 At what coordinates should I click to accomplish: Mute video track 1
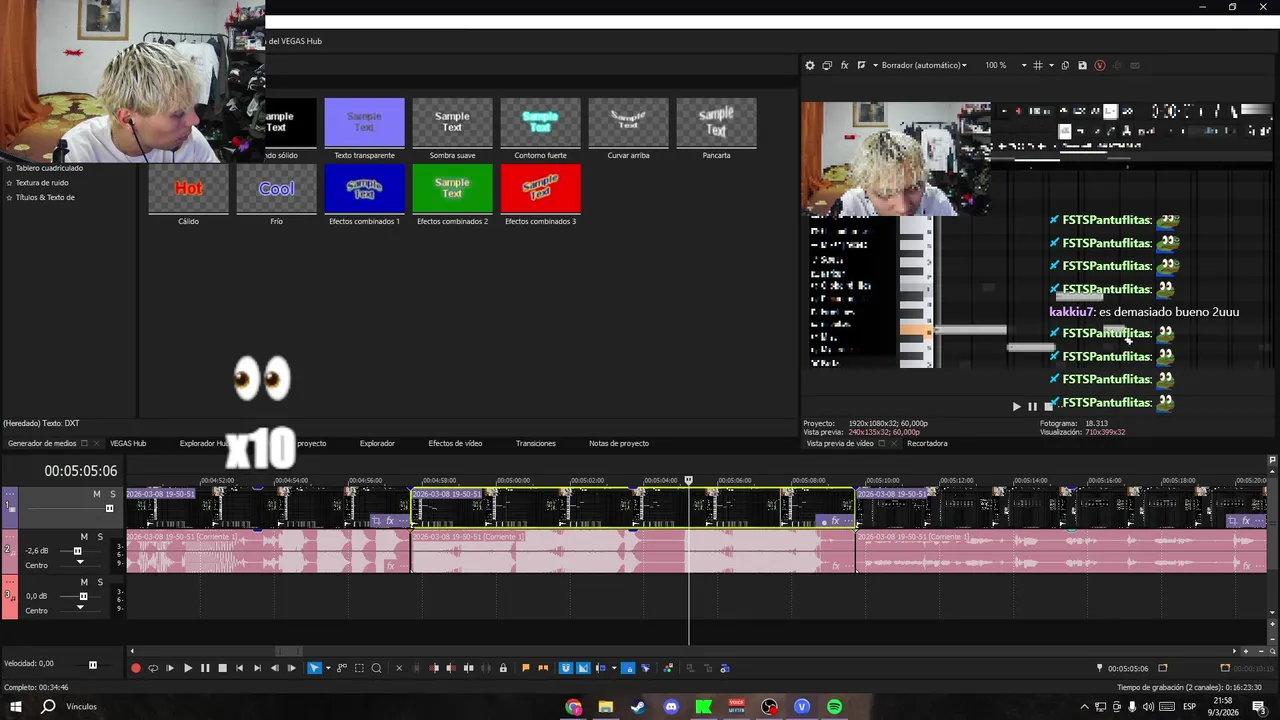(97, 494)
